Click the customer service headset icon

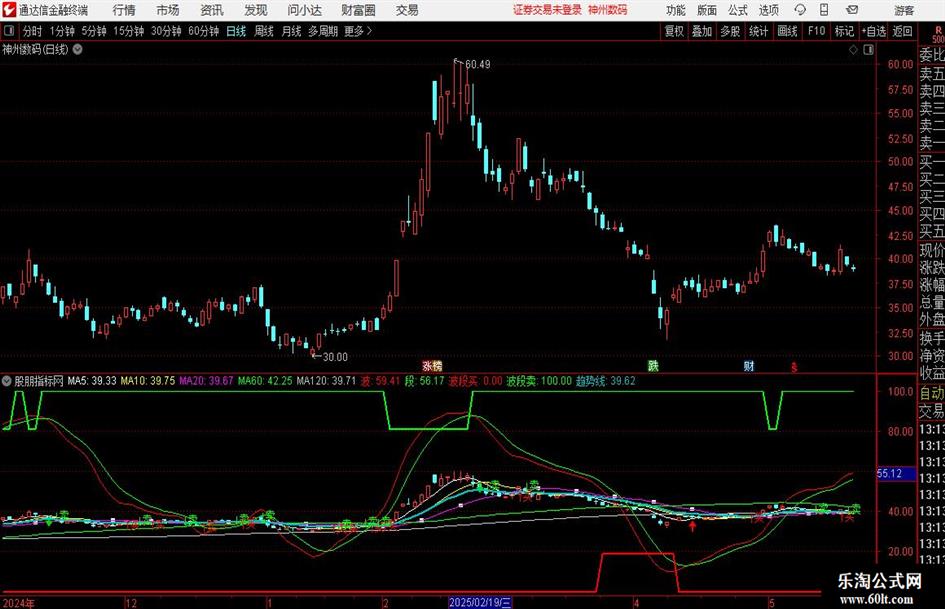pyautogui.click(x=800, y=10)
